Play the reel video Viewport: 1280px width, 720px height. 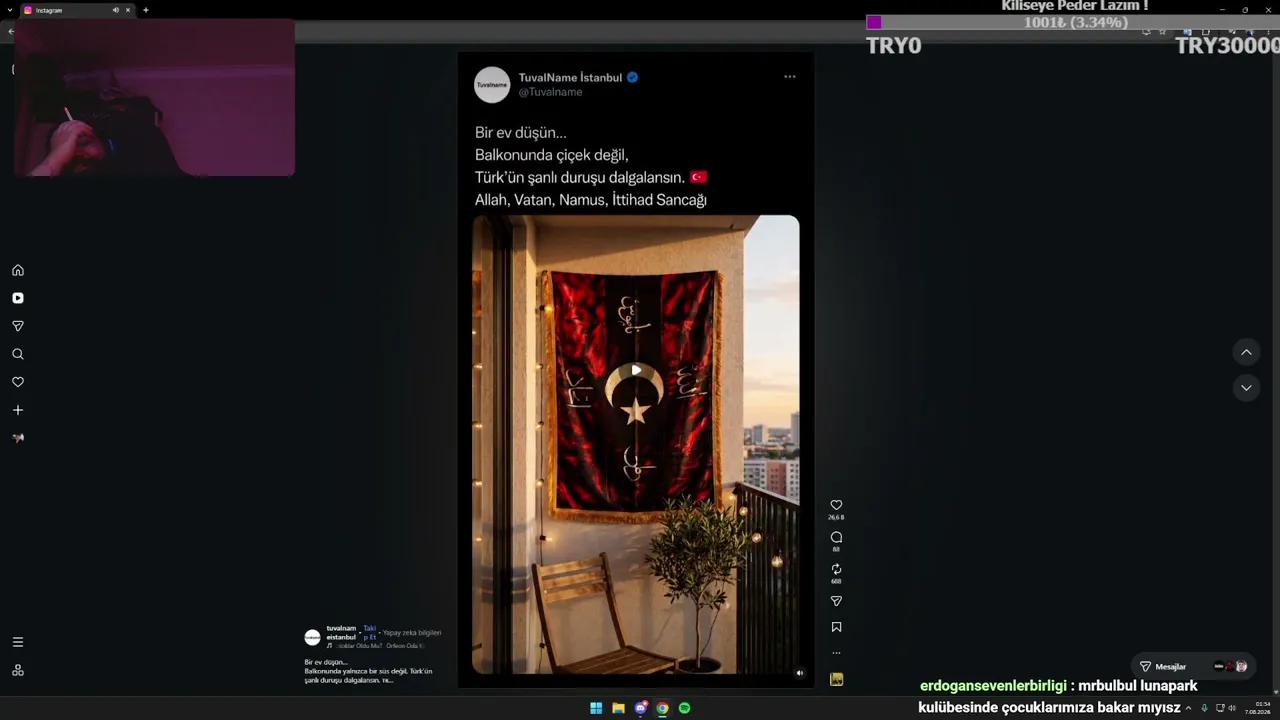(636, 370)
